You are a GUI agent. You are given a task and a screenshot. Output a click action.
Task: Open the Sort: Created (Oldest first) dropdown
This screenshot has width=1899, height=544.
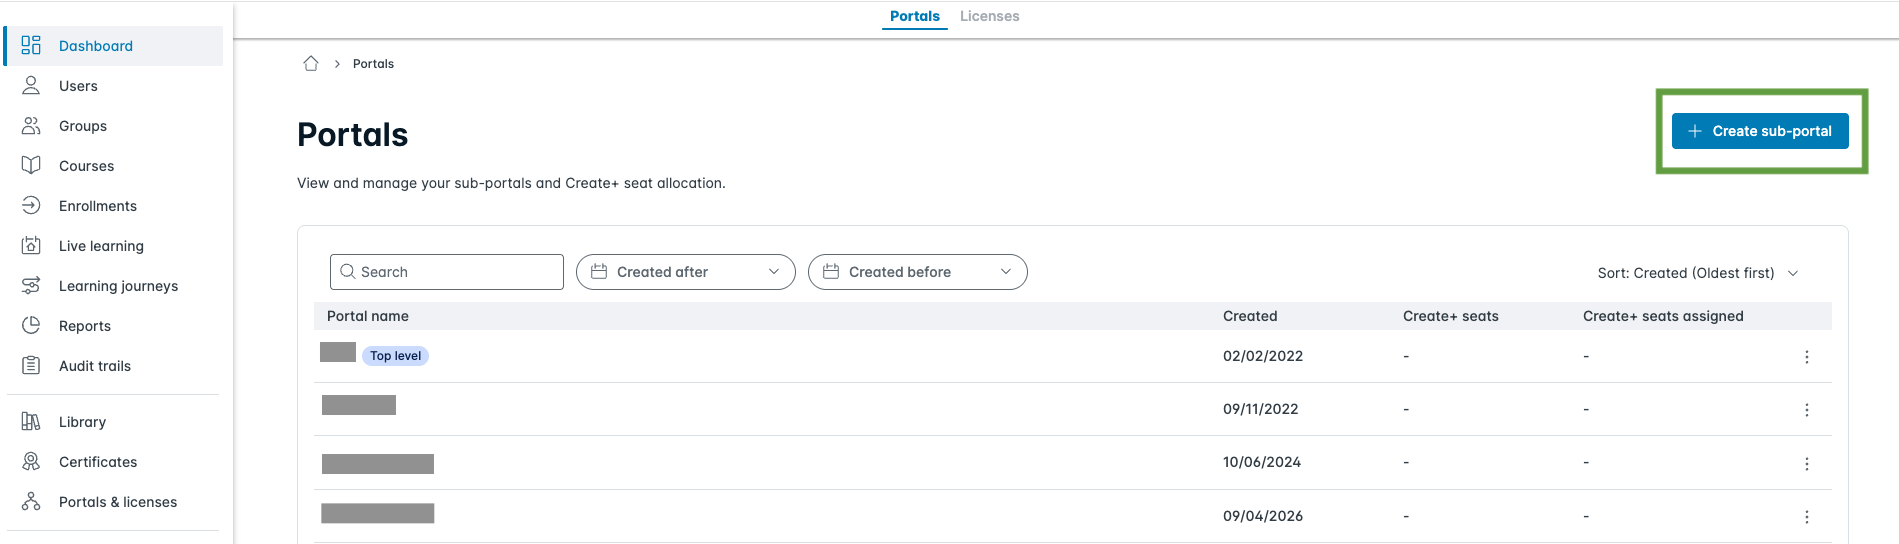(x=1698, y=273)
